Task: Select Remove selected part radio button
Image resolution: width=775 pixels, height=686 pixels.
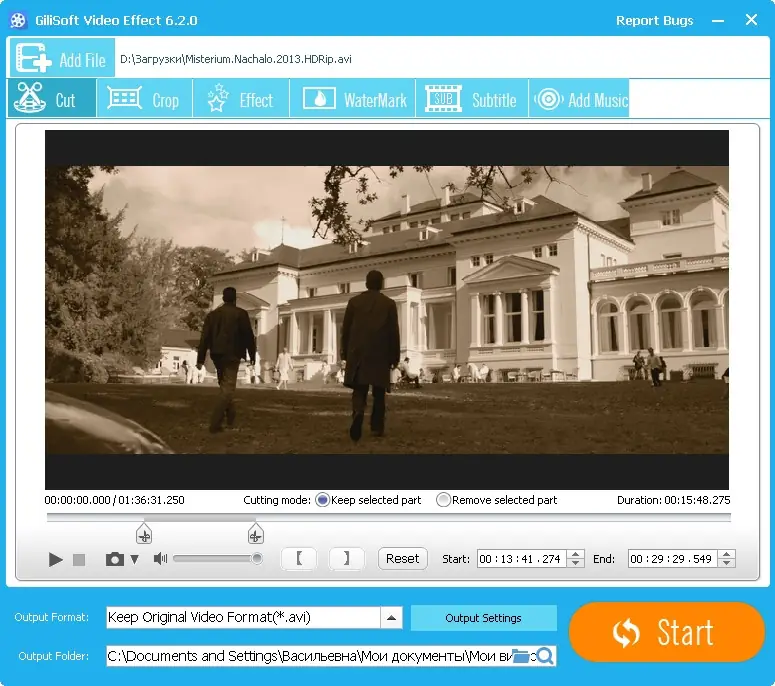Action: coord(443,500)
